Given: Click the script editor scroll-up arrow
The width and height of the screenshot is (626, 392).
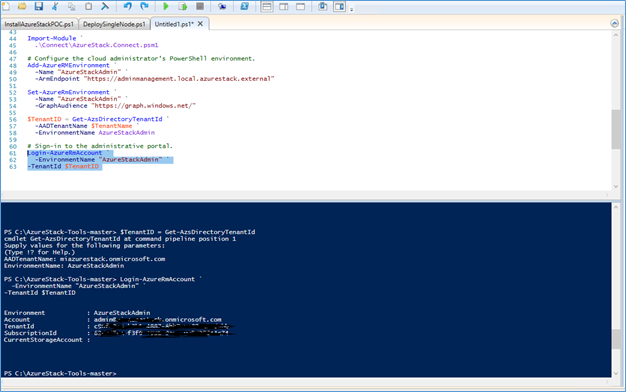Looking at the screenshot, I should [x=616, y=36].
